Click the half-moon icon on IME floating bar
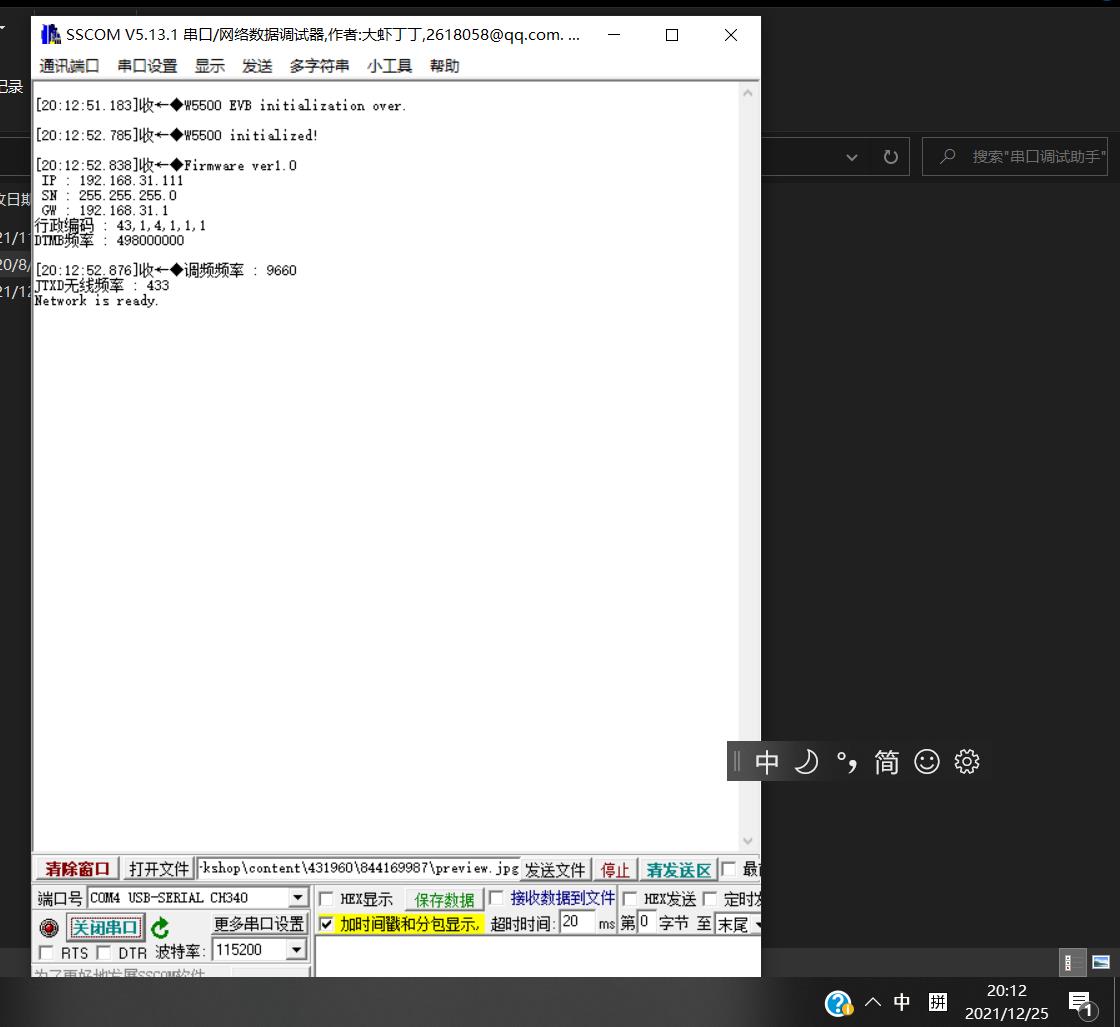 (806, 762)
